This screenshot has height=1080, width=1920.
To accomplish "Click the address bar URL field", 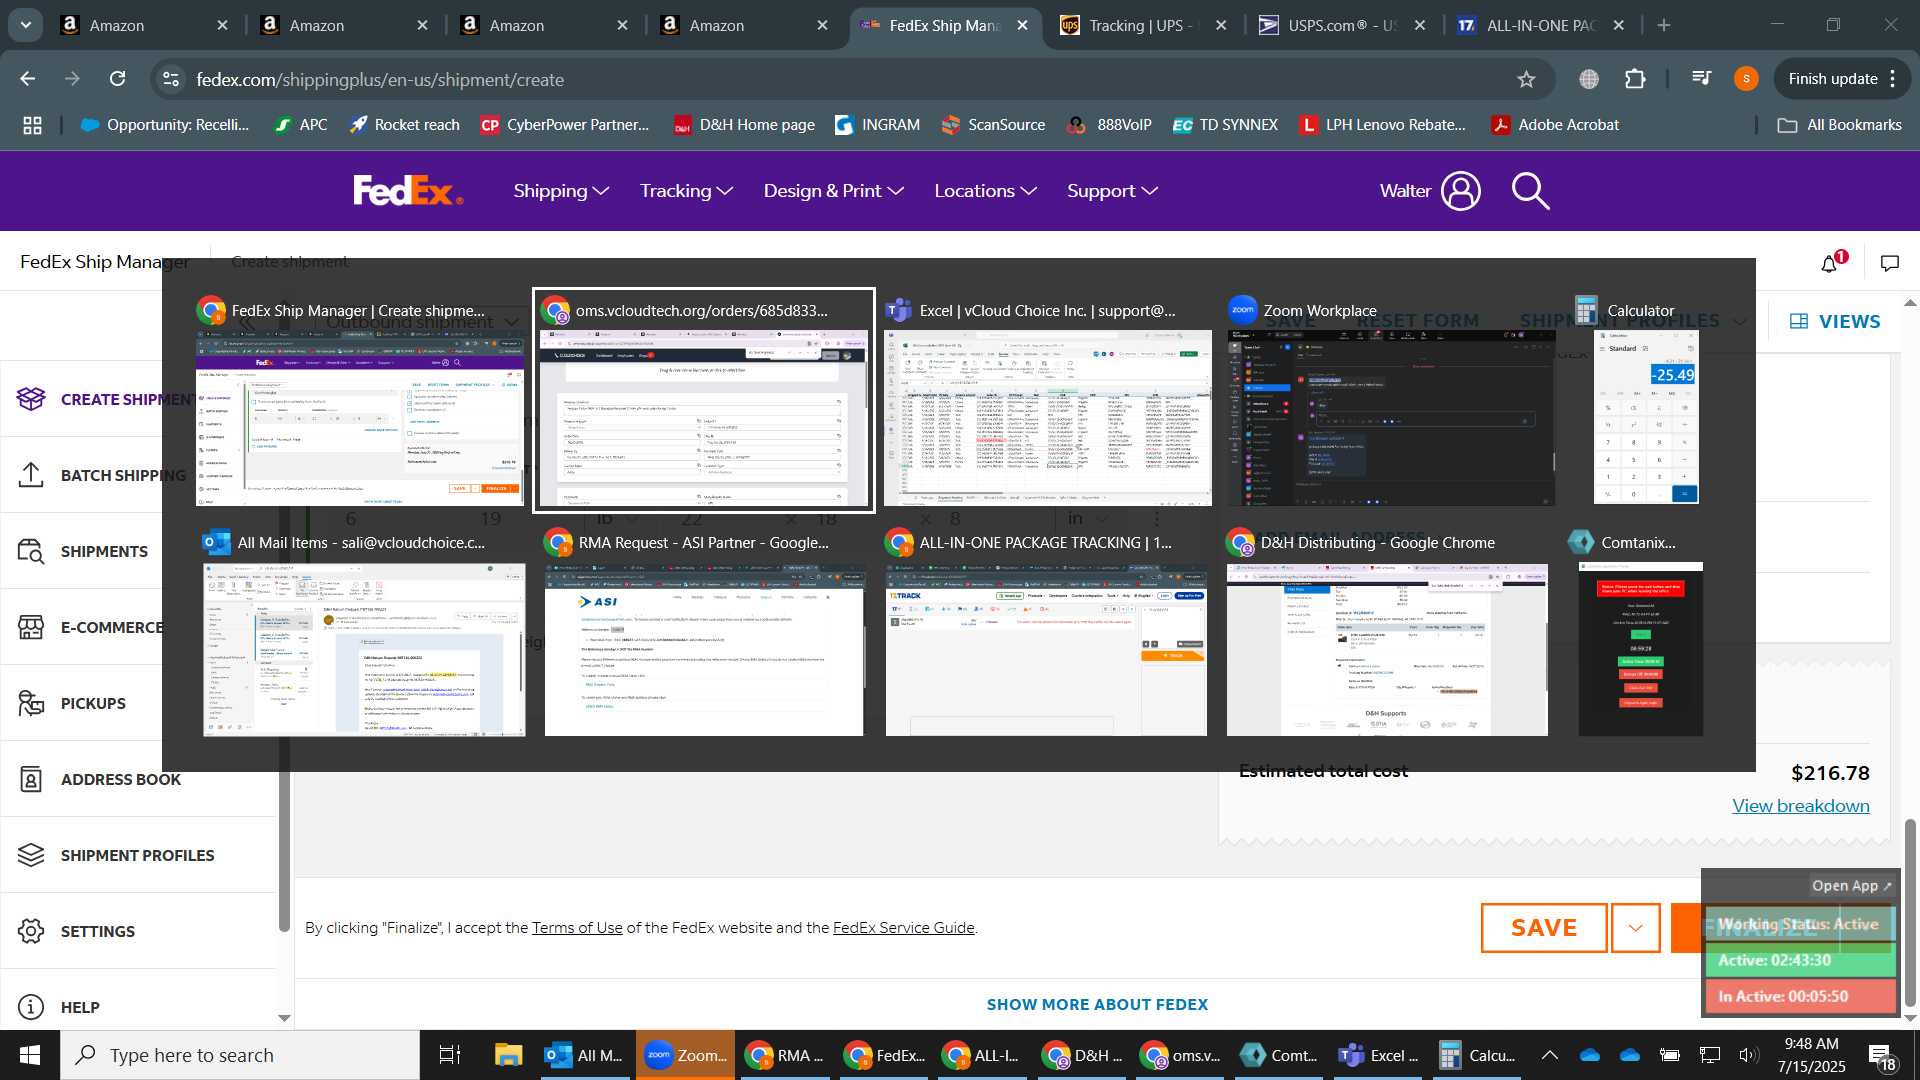I will [x=840, y=79].
